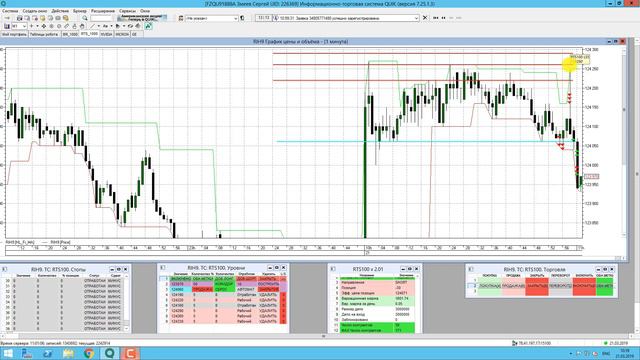The width and height of the screenshot is (640, 360).
Task: Select the Aa text label tool
Action: point(105,26)
